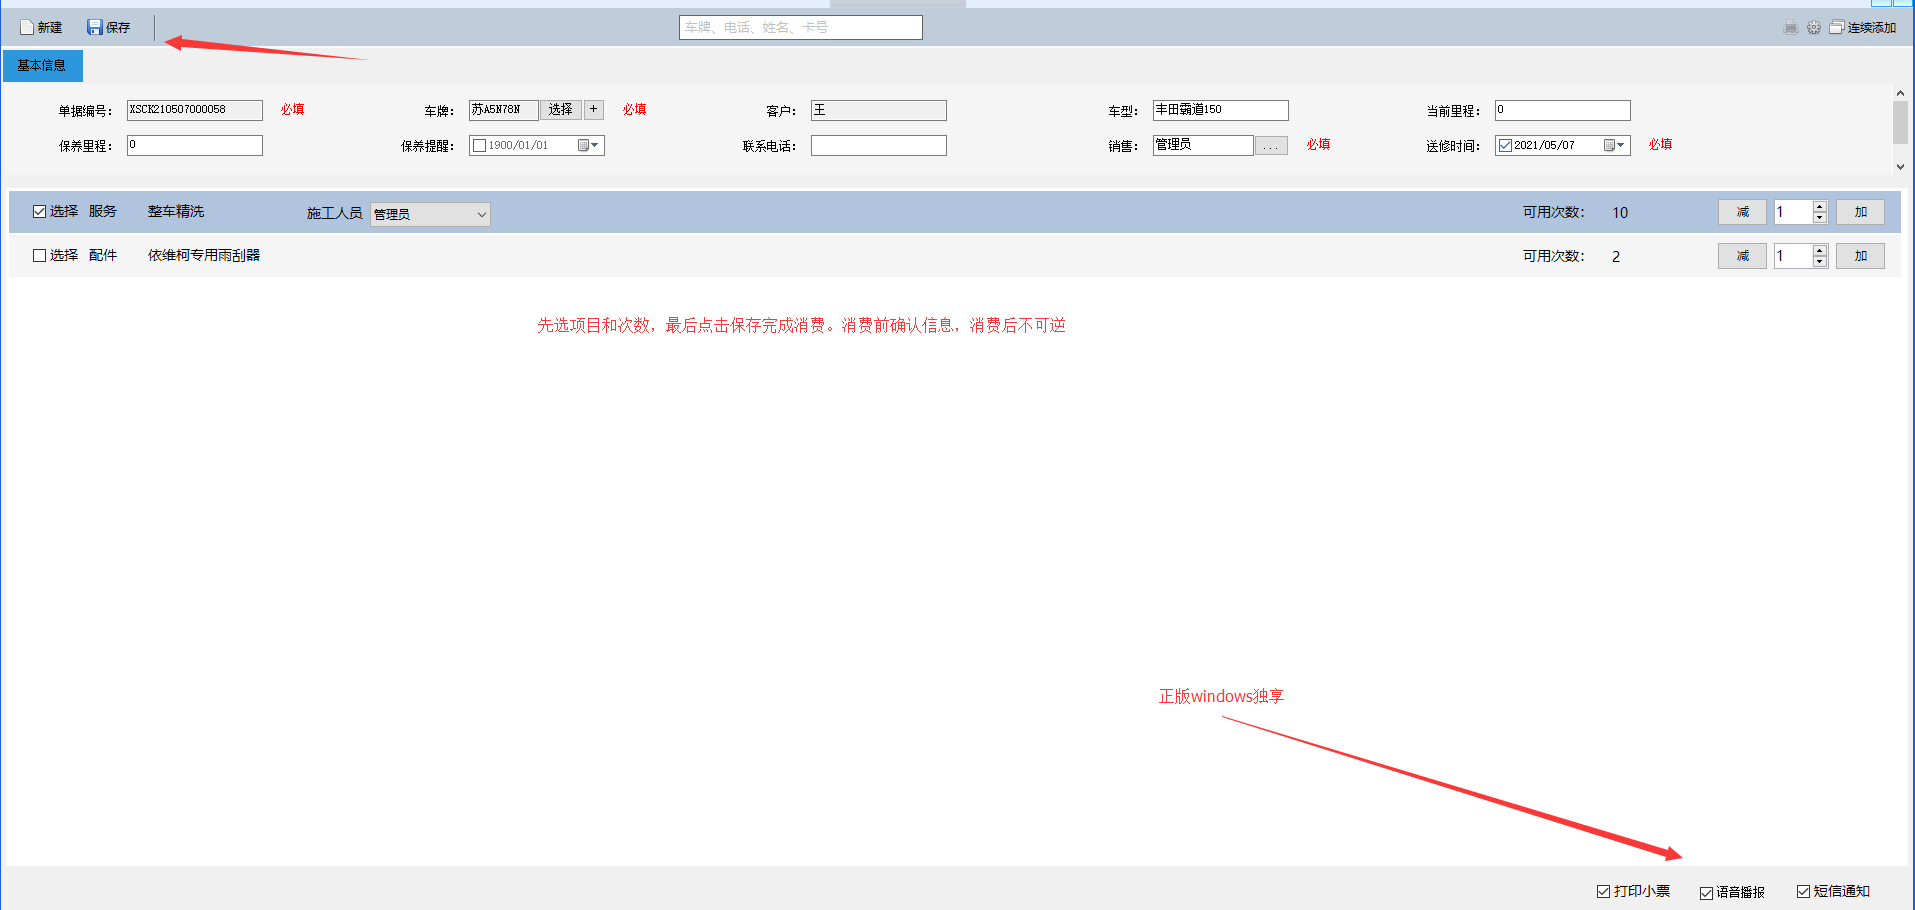Image resolution: width=1915 pixels, height=910 pixels.
Task: Click the 新建 new document icon
Action: (27, 27)
